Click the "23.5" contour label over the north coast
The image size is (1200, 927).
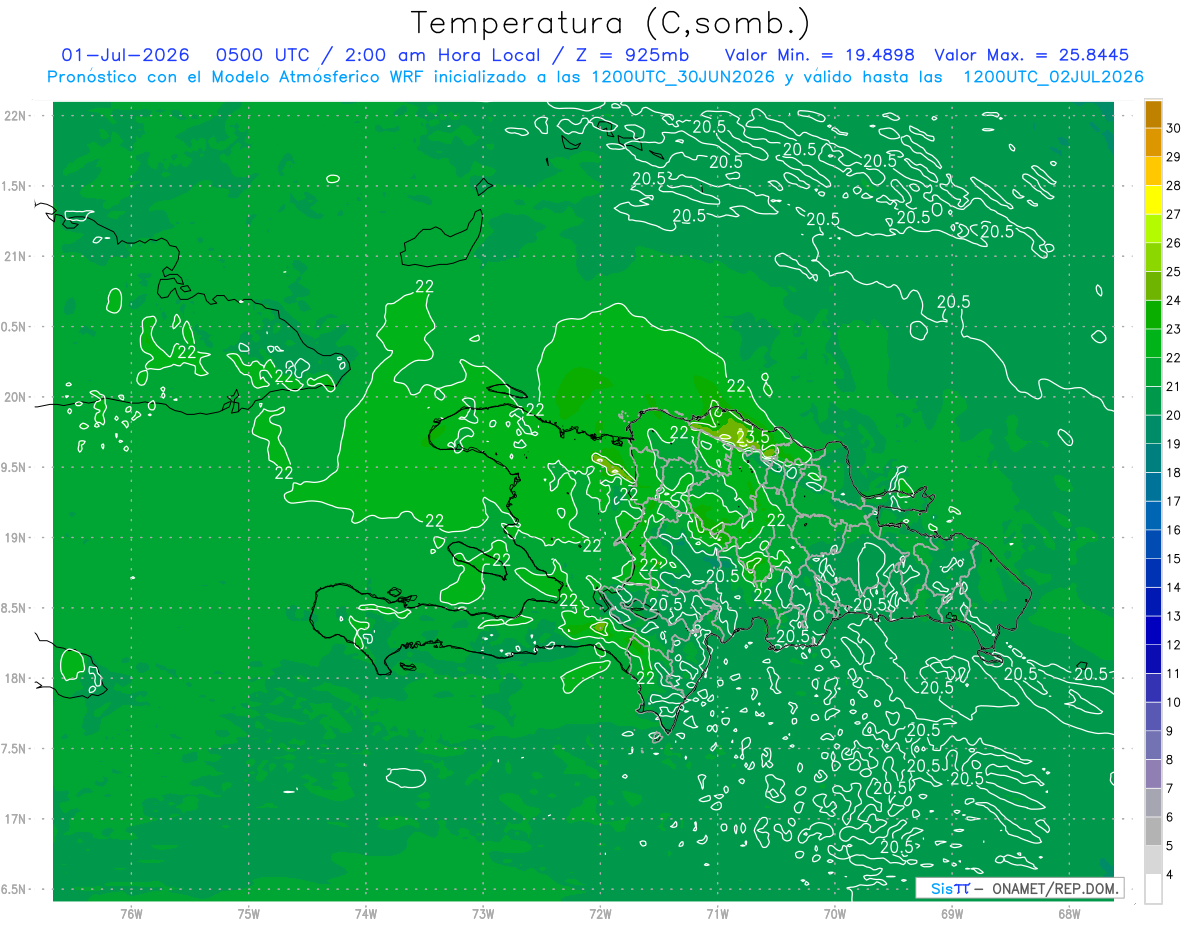(x=752, y=437)
